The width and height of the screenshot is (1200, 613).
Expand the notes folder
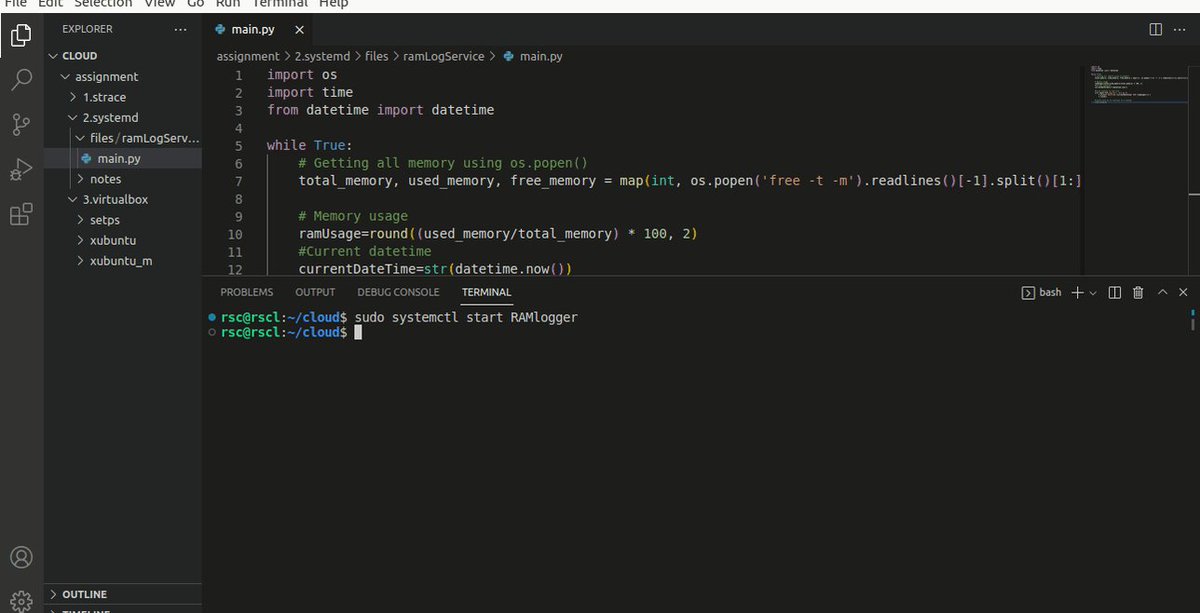[x=123, y=179]
